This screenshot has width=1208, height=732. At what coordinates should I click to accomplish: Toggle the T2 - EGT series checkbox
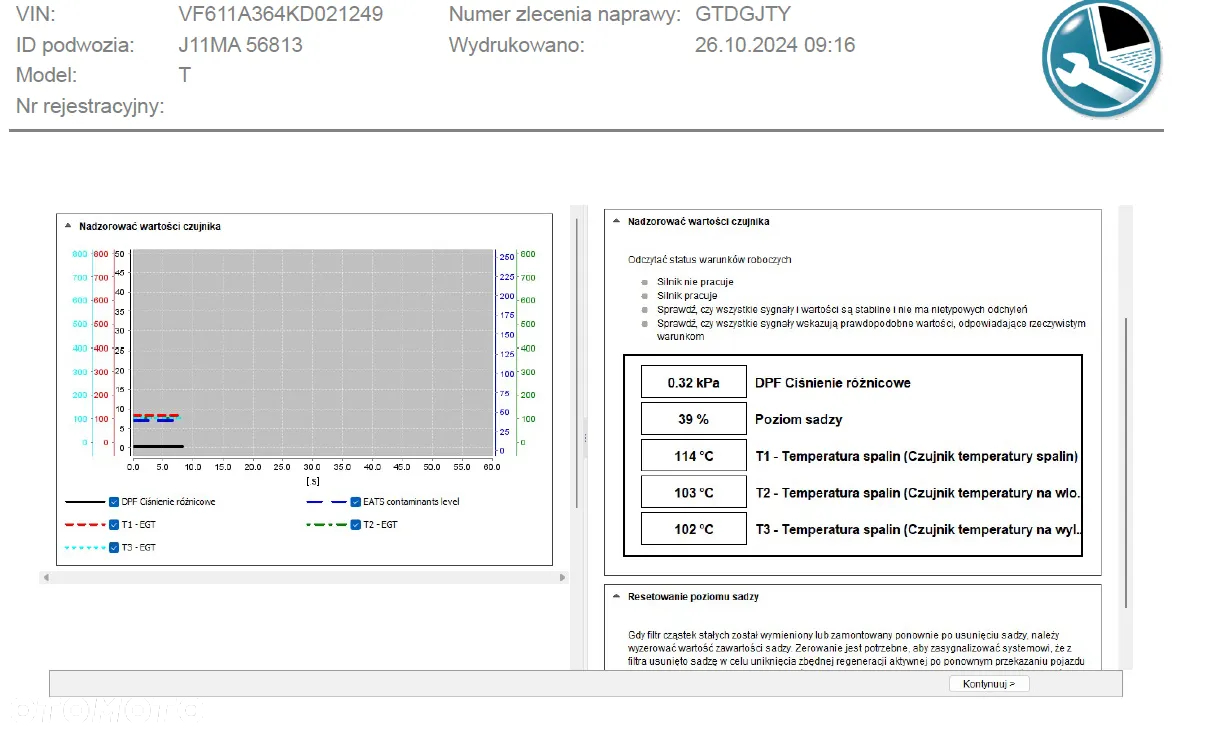(x=355, y=524)
